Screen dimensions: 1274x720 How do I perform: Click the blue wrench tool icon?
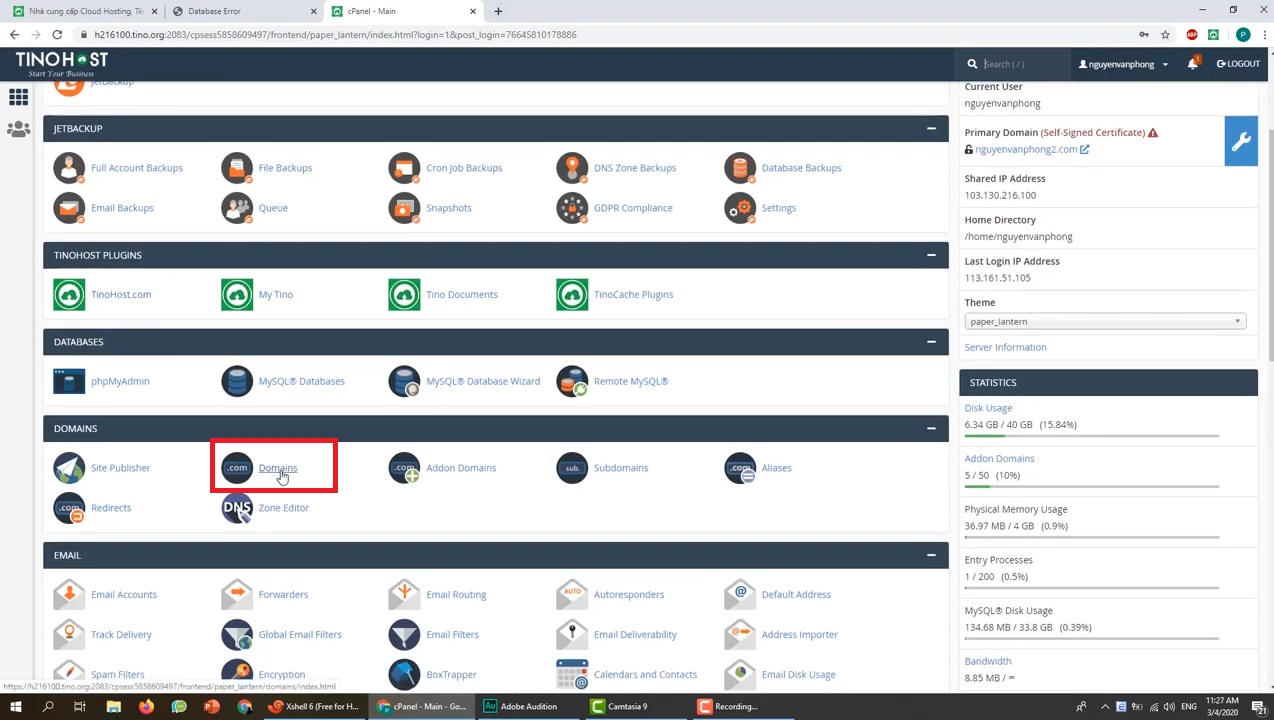point(1241,141)
